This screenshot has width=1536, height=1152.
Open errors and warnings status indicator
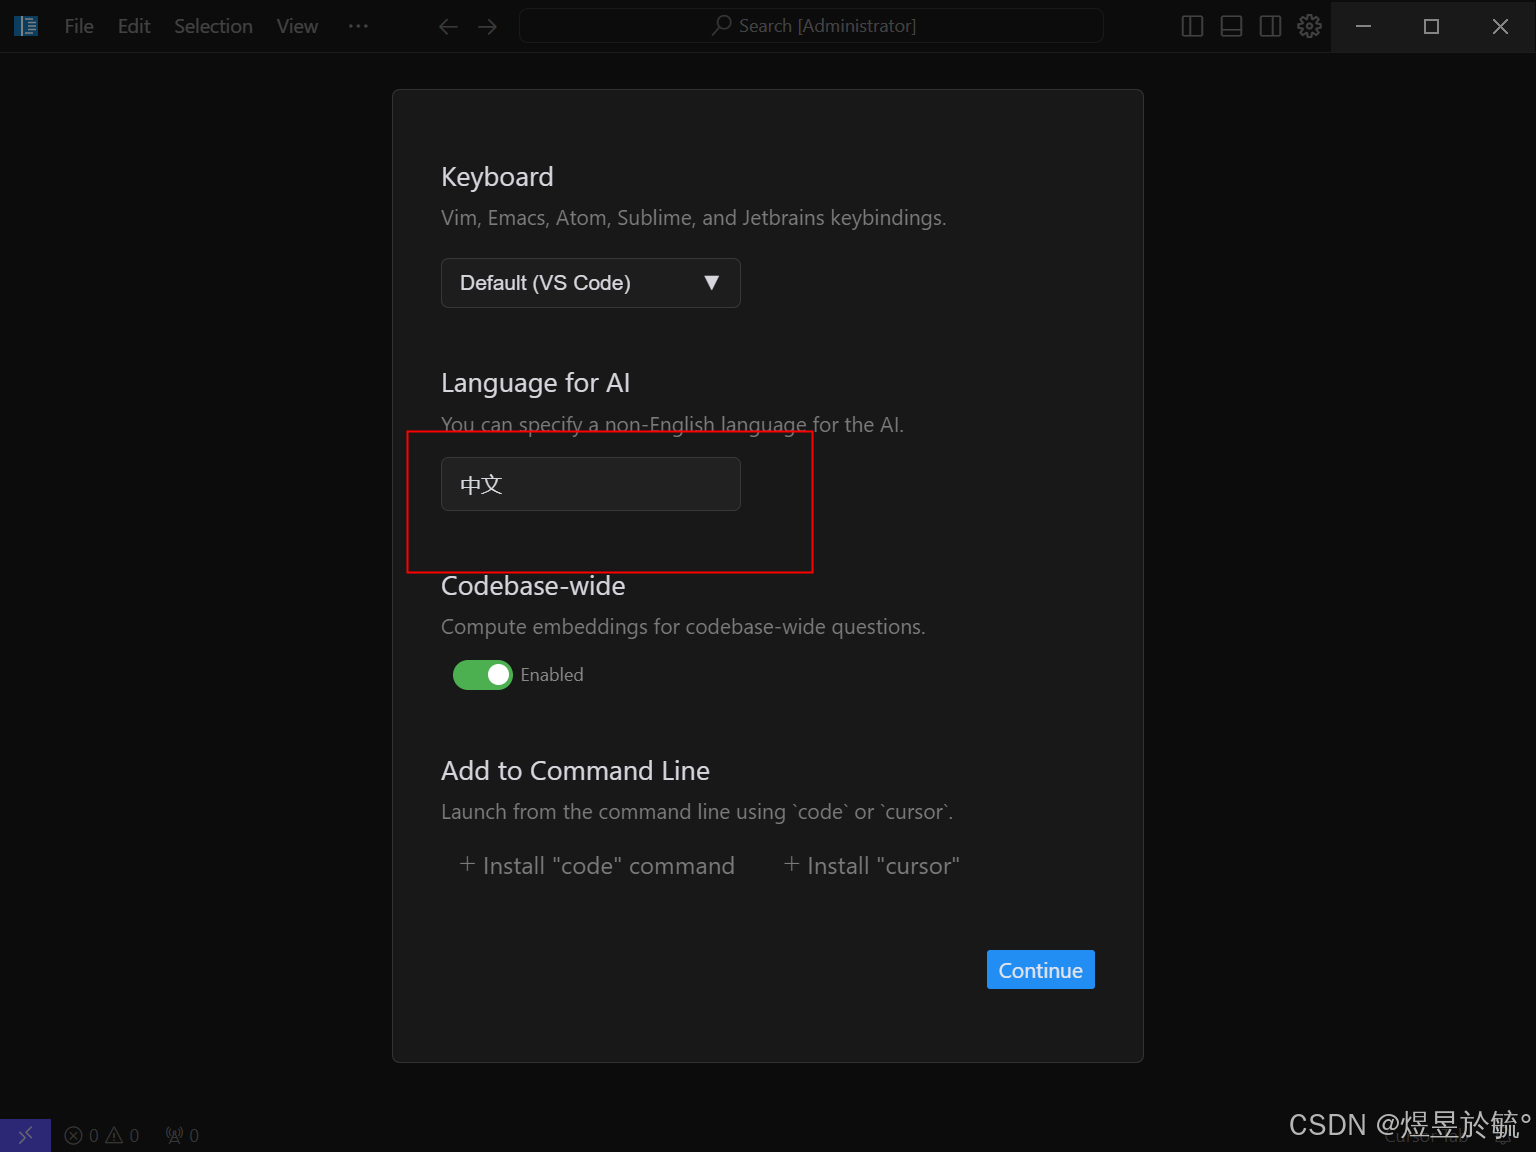coord(102,1135)
